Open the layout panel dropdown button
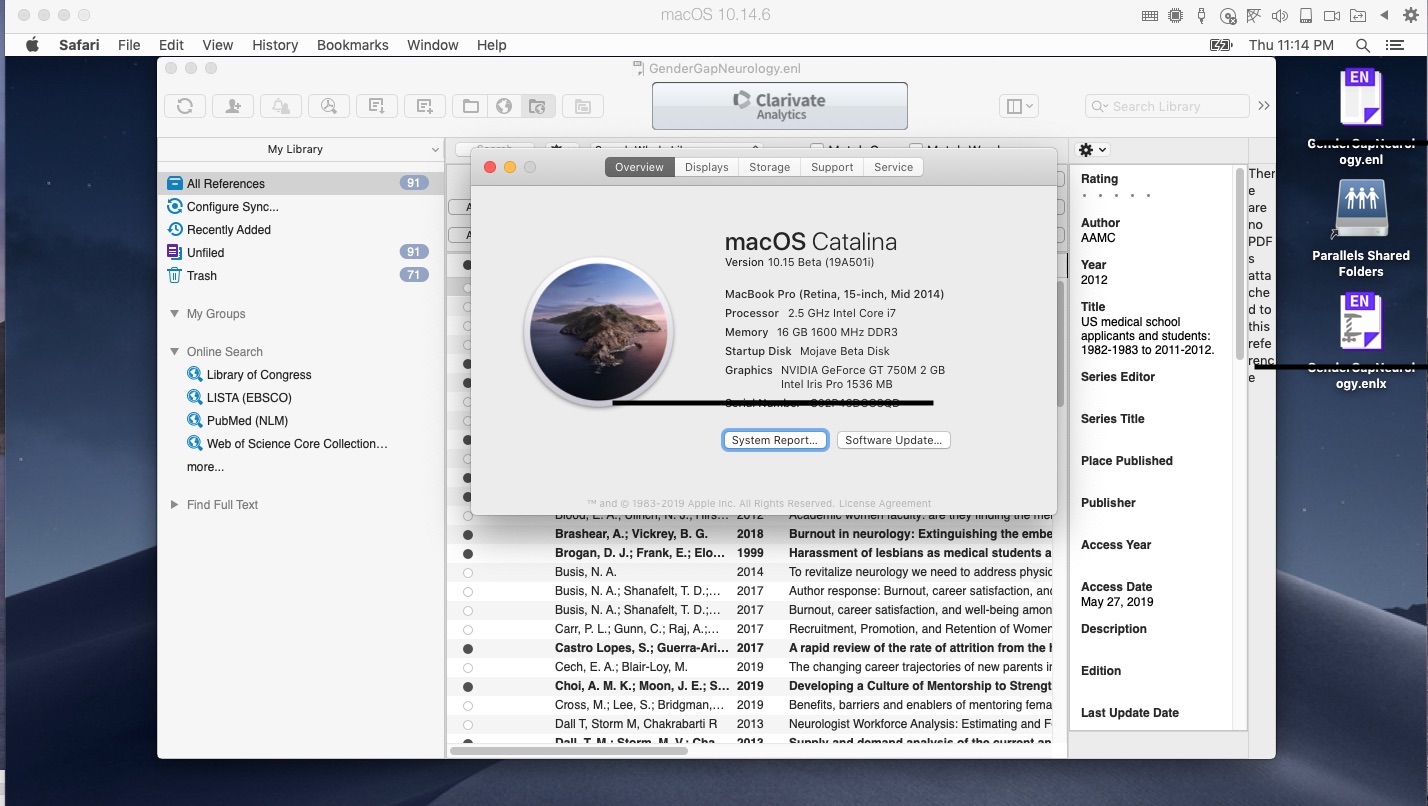Viewport: 1428px width, 806px height. click(x=1020, y=106)
